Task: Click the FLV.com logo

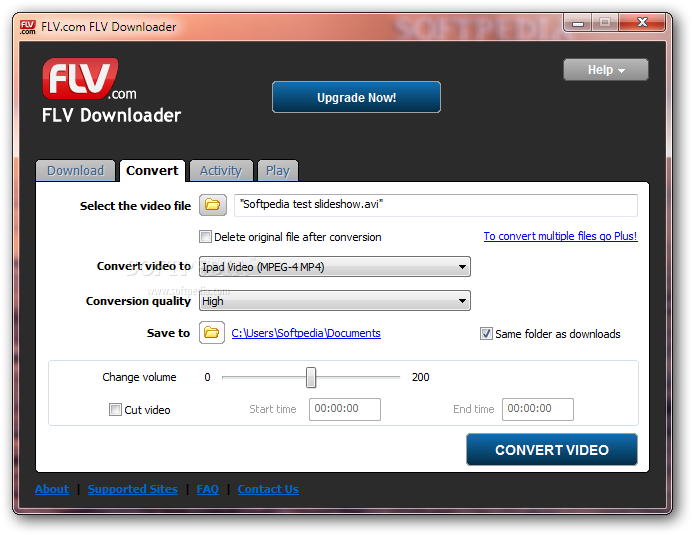Action: coord(89,80)
